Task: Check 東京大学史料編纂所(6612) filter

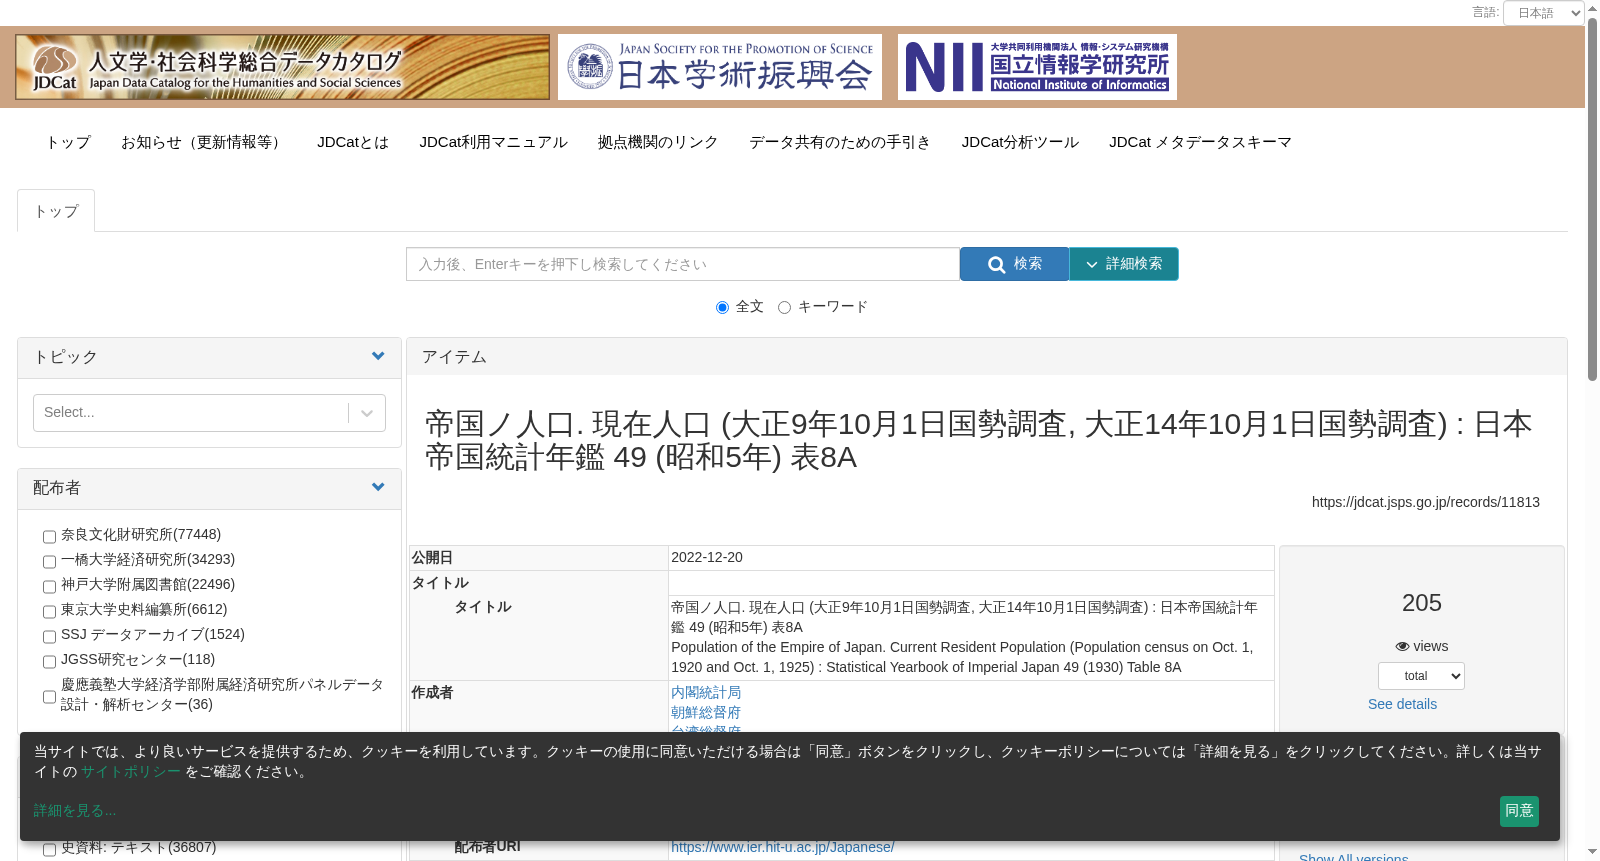Action: 49,612
